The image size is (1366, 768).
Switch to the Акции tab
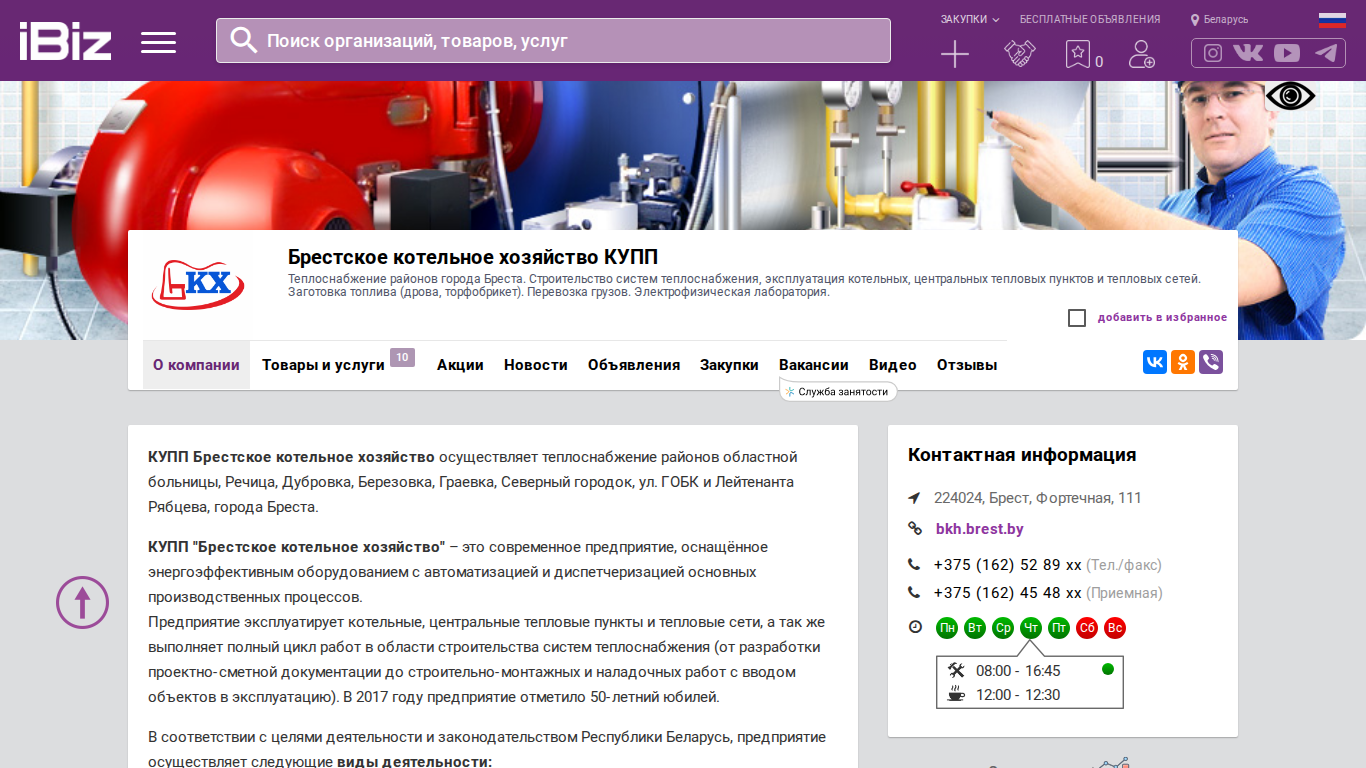(460, 365)
